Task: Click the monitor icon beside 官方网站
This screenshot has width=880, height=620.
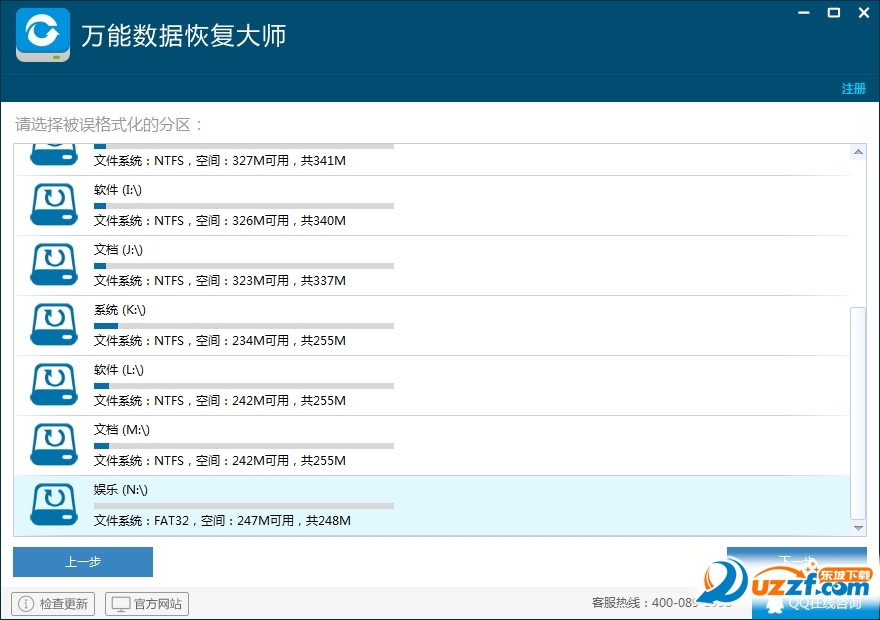Action: pyautogui.click(x=121, y=604)
